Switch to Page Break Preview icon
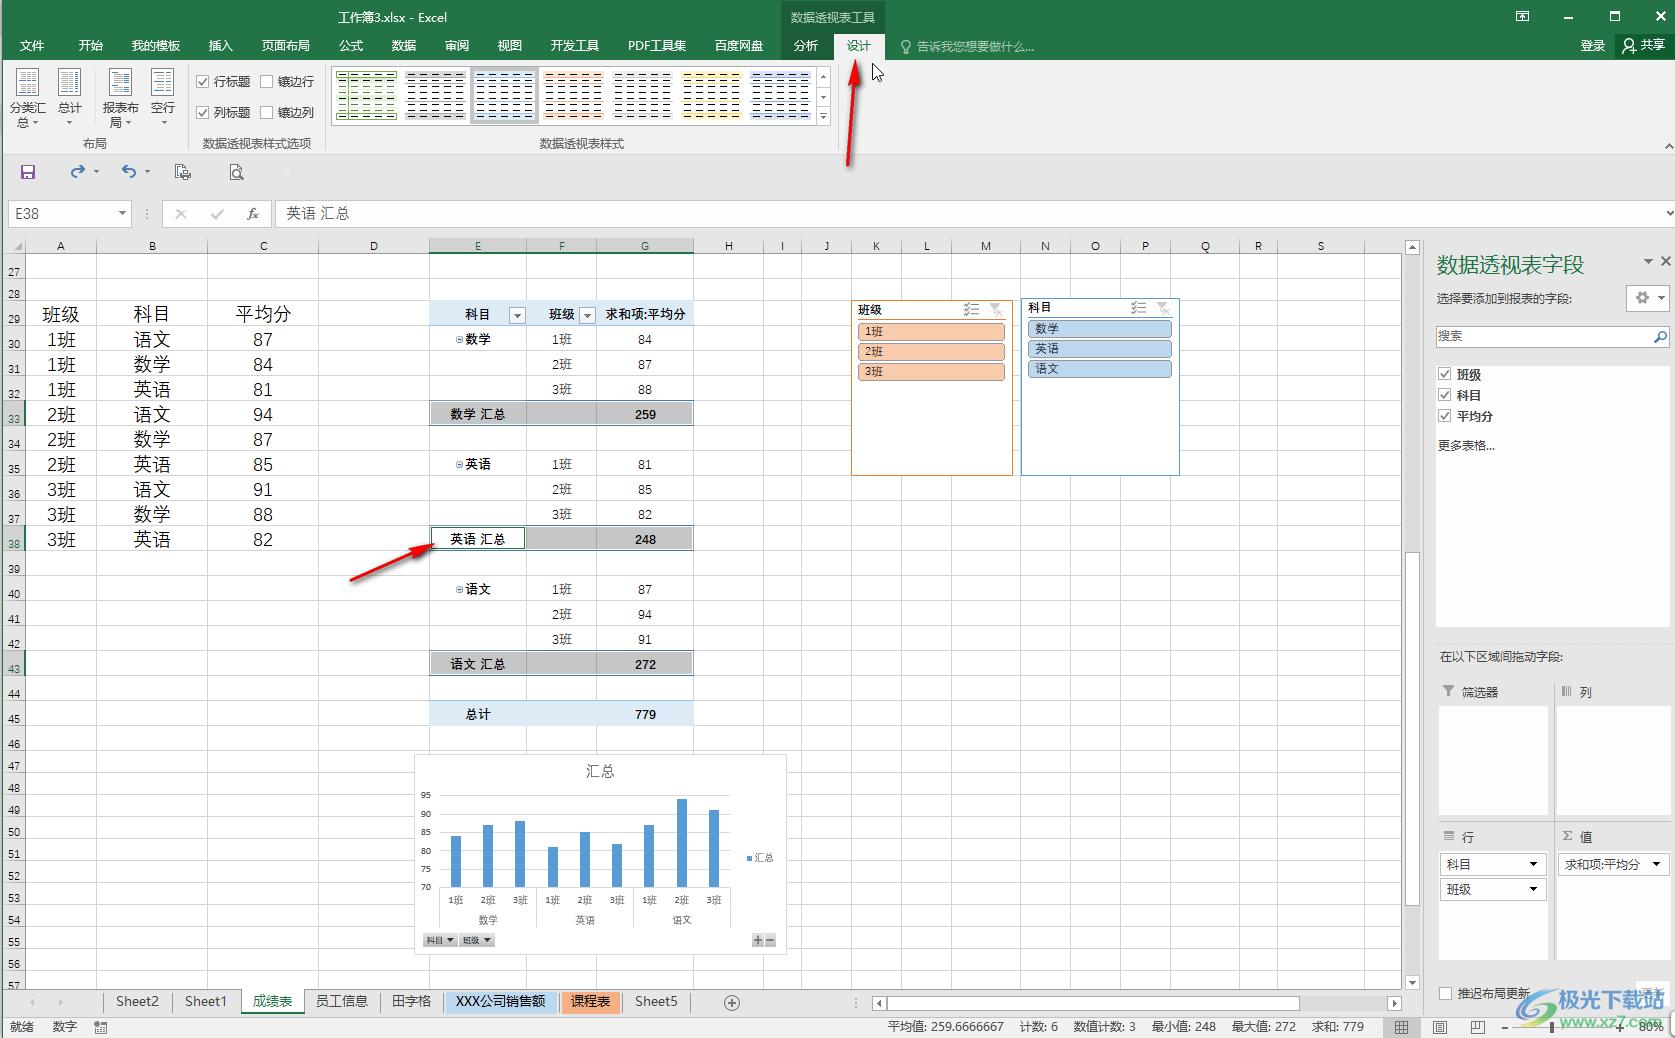 [1478, 1027]
